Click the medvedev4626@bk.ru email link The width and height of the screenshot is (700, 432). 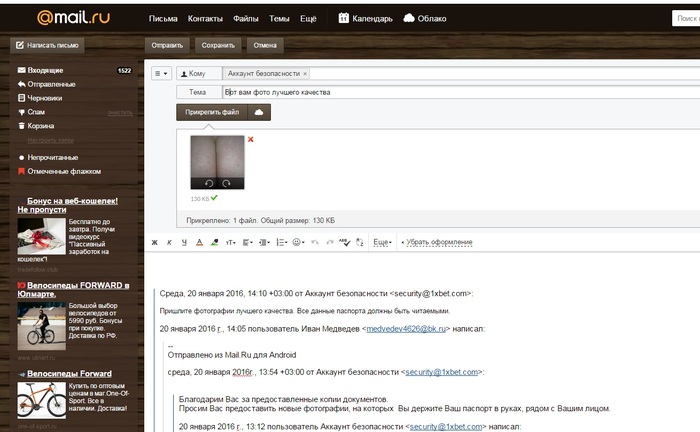click(406, 329)
